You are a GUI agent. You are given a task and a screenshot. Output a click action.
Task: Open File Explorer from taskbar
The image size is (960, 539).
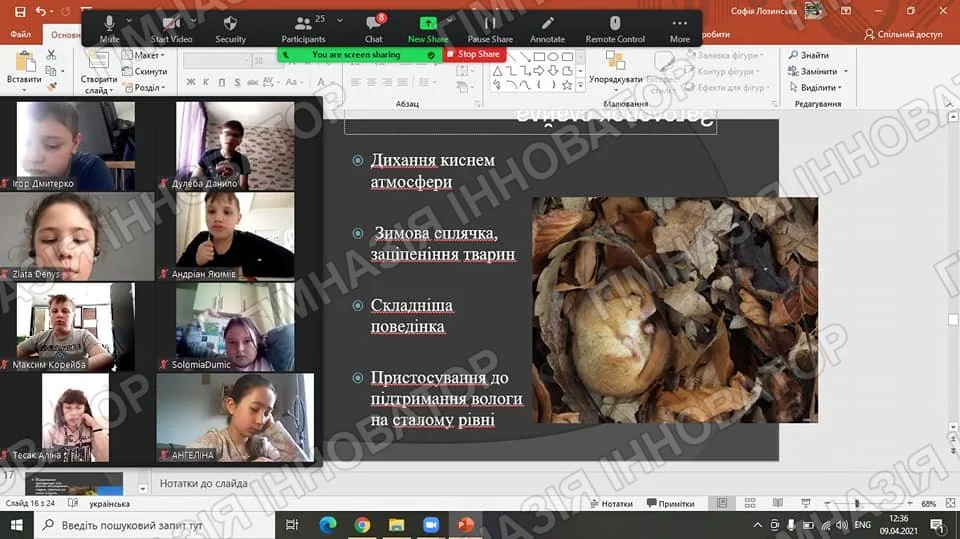[396, 525]
